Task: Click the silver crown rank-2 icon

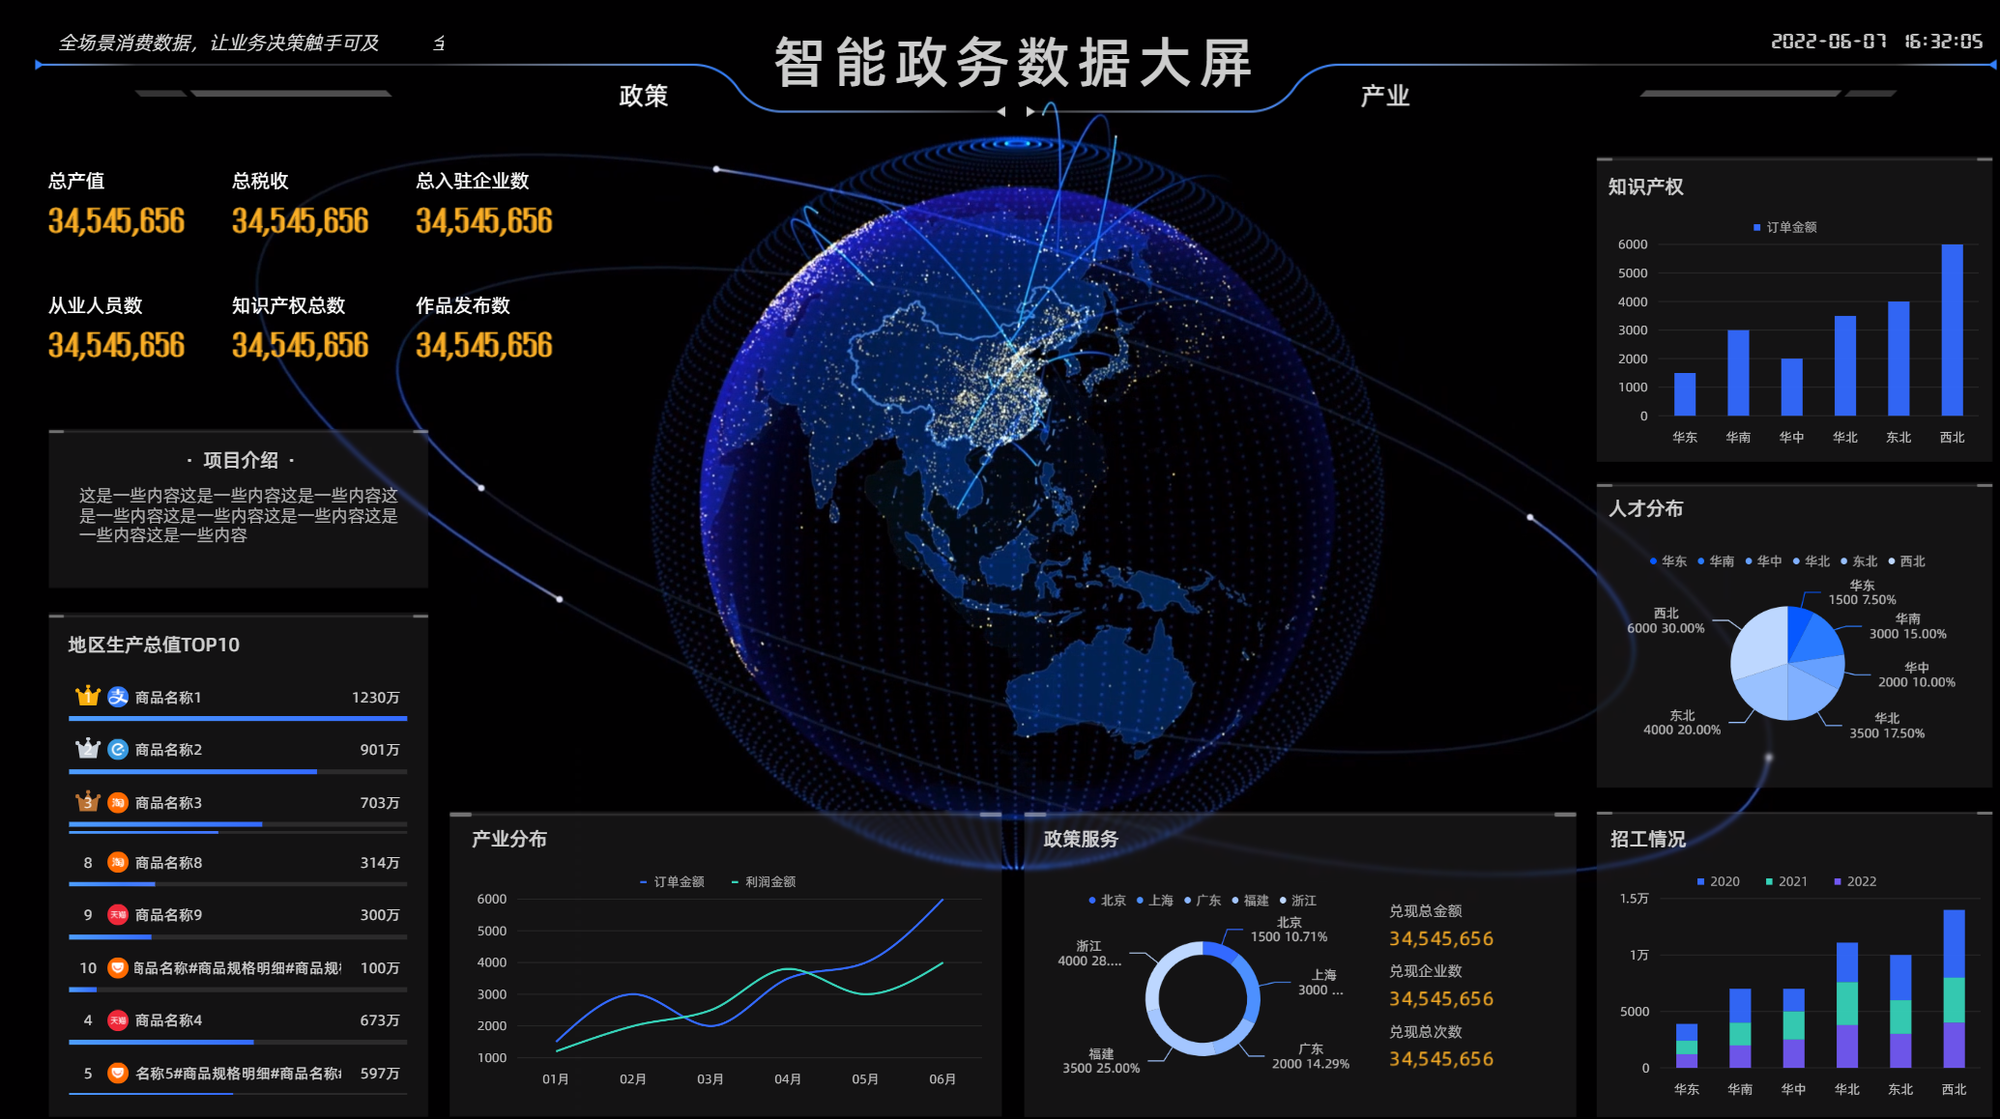Action: point(88,748)
